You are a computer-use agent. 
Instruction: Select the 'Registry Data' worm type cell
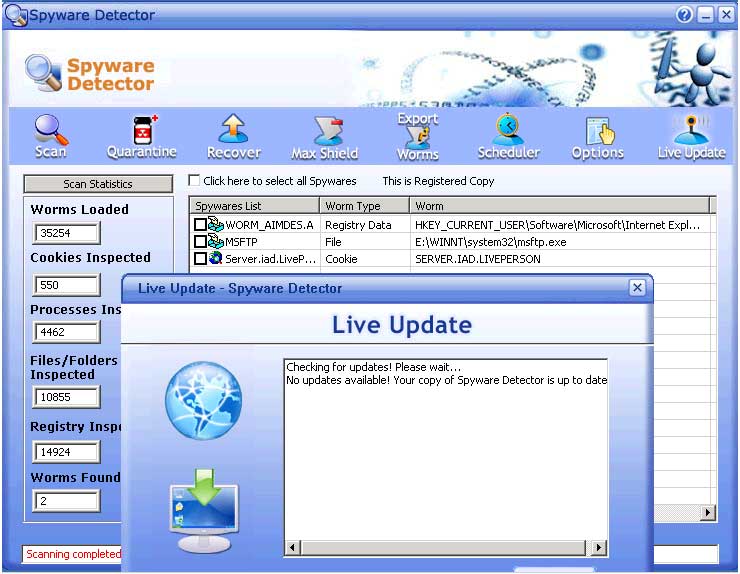(x=365, y=225)
